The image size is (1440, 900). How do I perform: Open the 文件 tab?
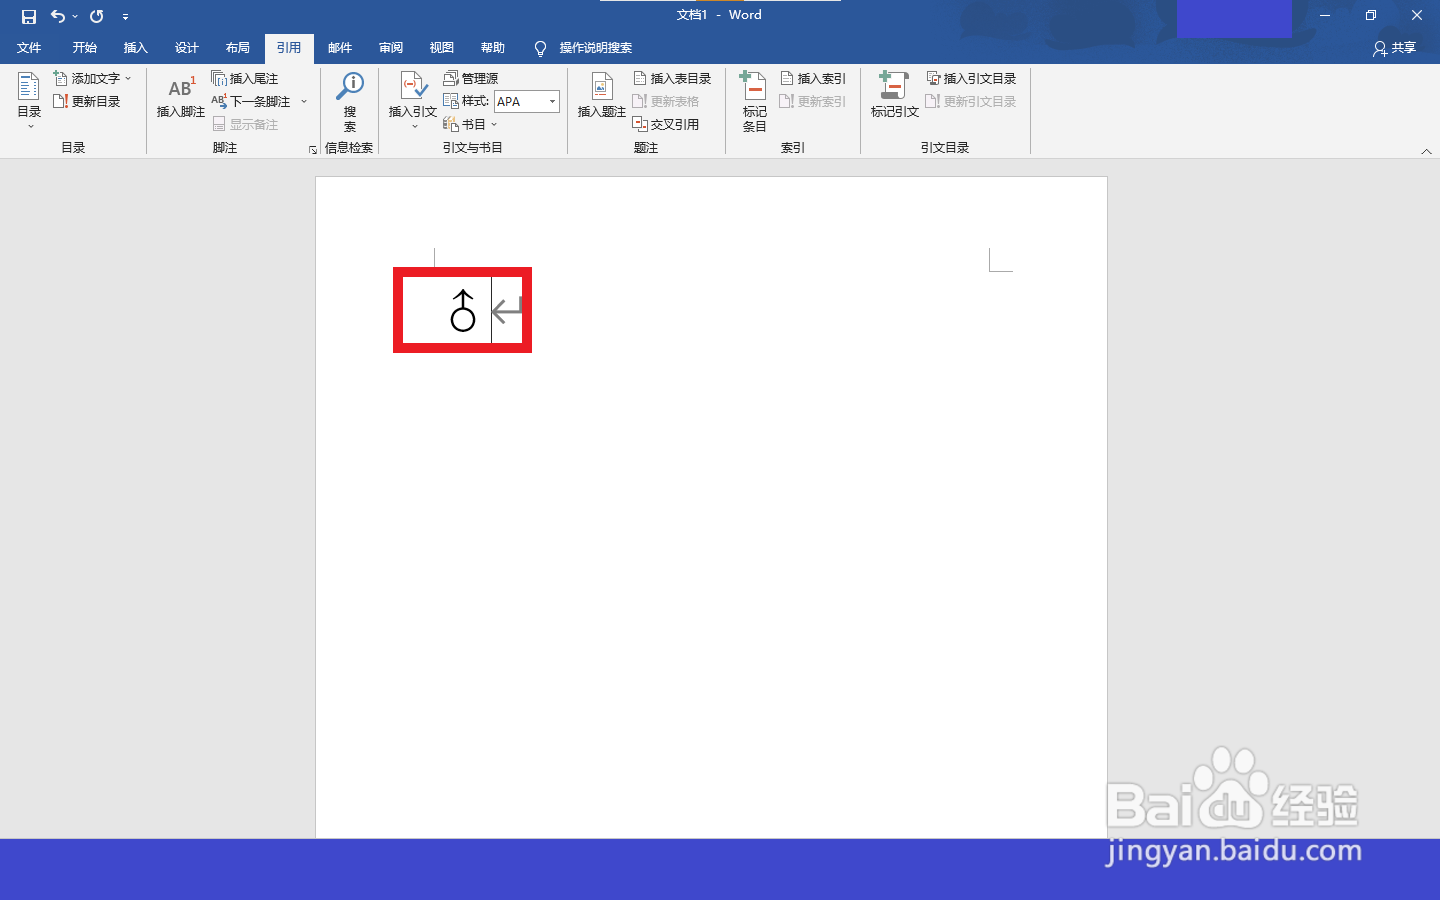pyautogui.click(x=29, y=48)
